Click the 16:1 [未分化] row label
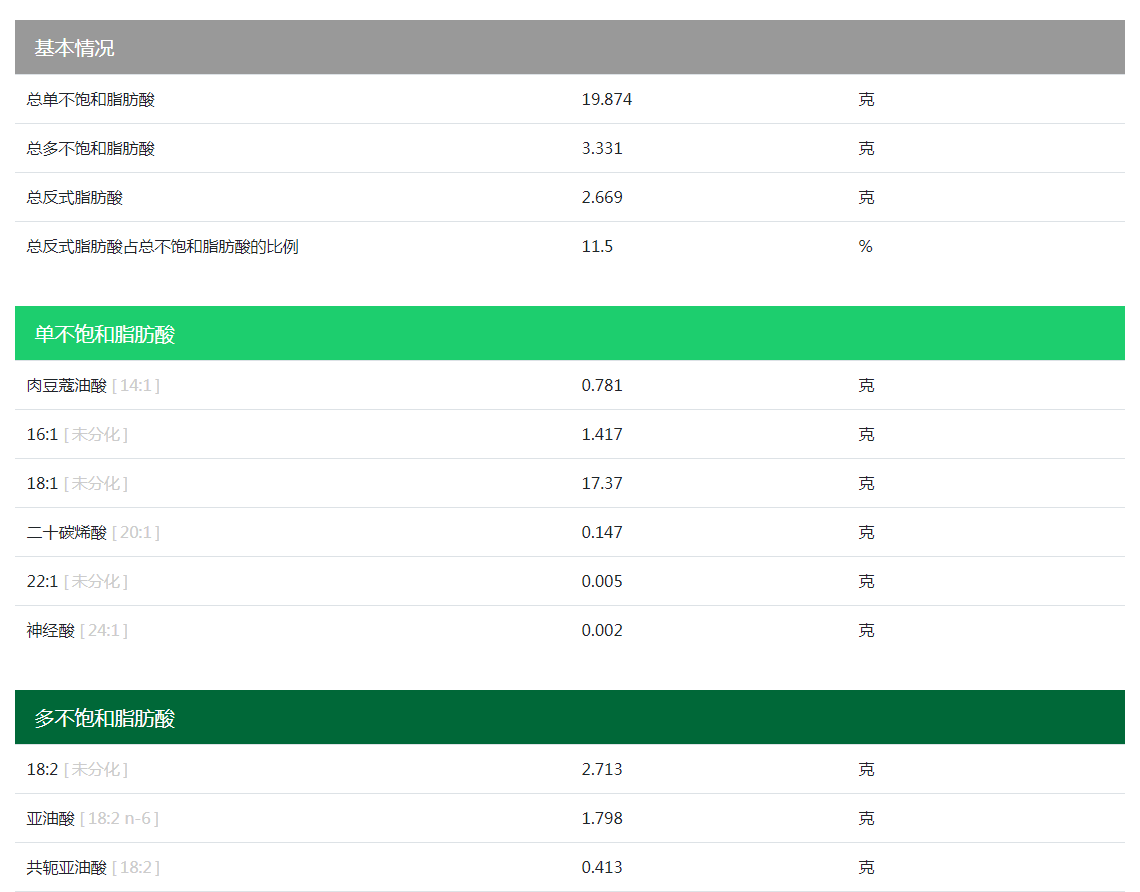1140x892 pixels. 77,435
